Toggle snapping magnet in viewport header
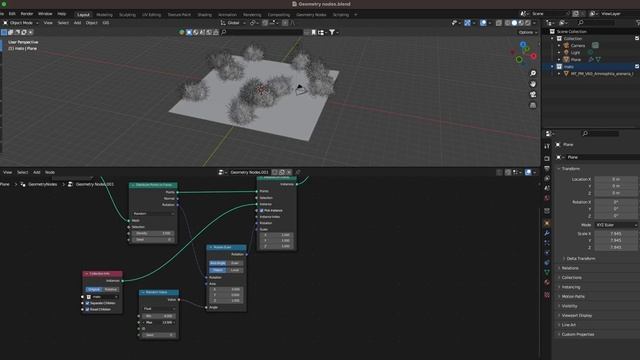 point(265,23)
